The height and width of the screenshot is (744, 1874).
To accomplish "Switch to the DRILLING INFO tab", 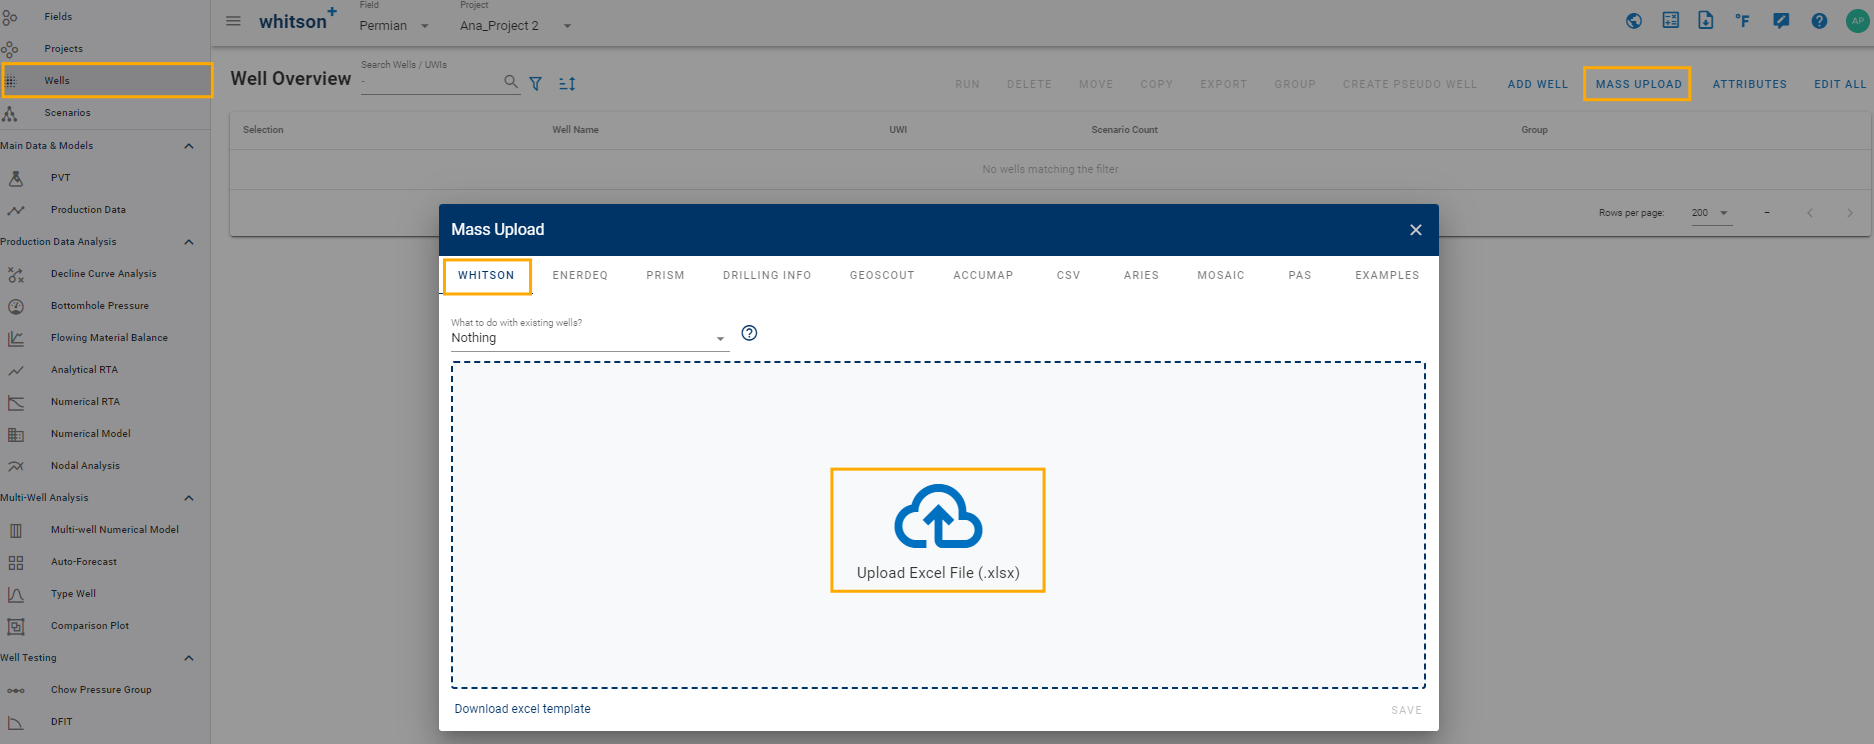I will point(767,275).
